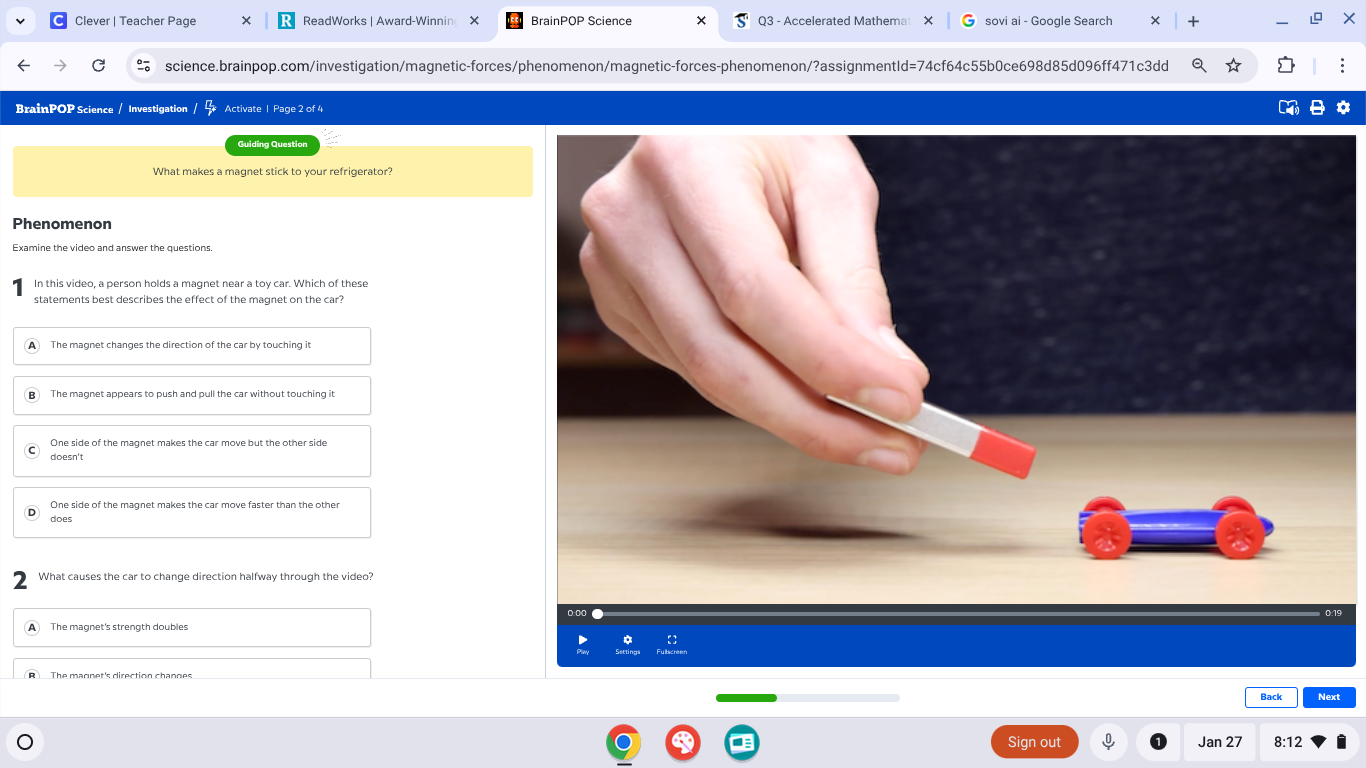
Task: Choose option B about push and pull
Action: [192, 395]
